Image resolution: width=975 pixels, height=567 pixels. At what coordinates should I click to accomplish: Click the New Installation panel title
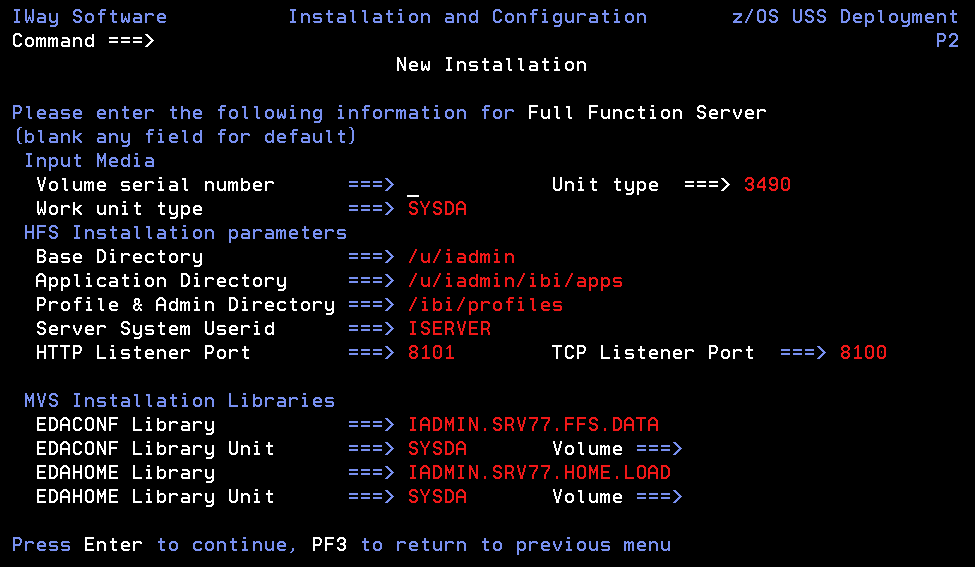[491, 65]
